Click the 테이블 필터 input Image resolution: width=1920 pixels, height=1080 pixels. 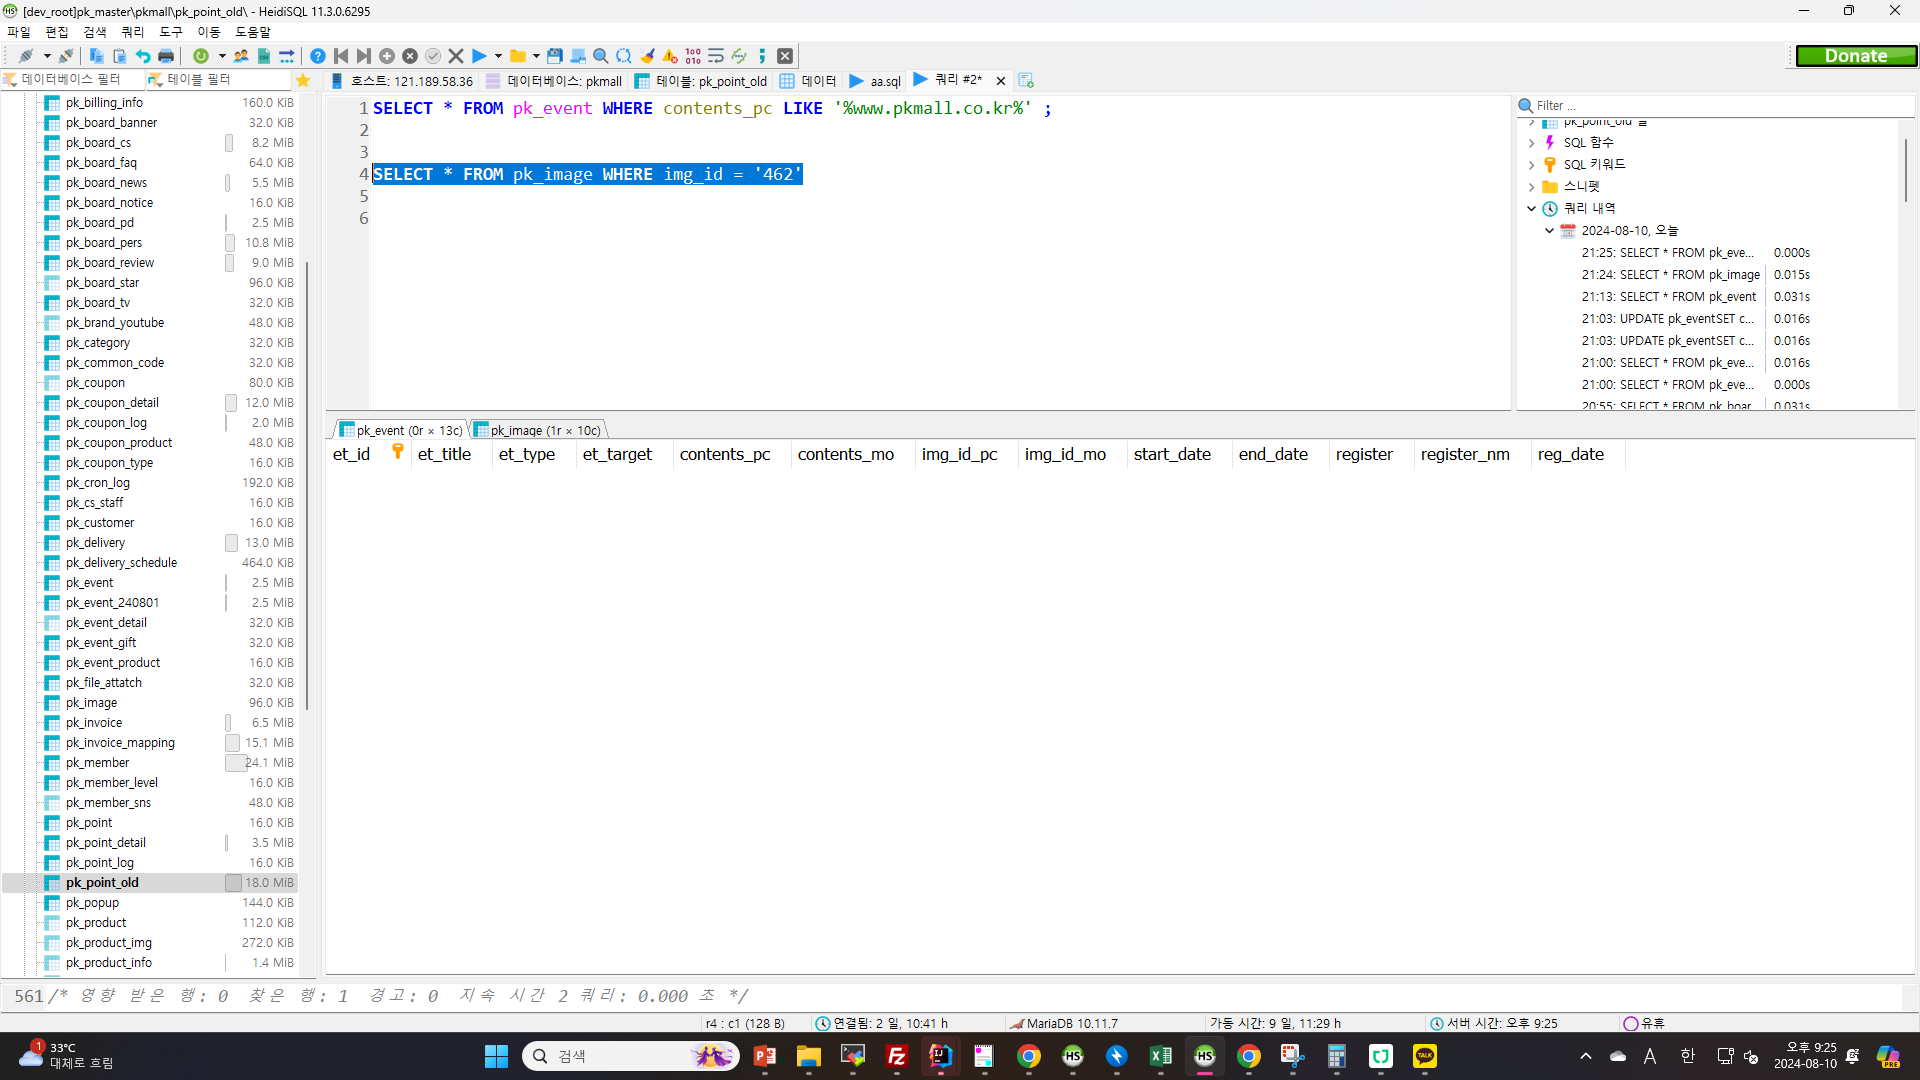click(218, 80)
